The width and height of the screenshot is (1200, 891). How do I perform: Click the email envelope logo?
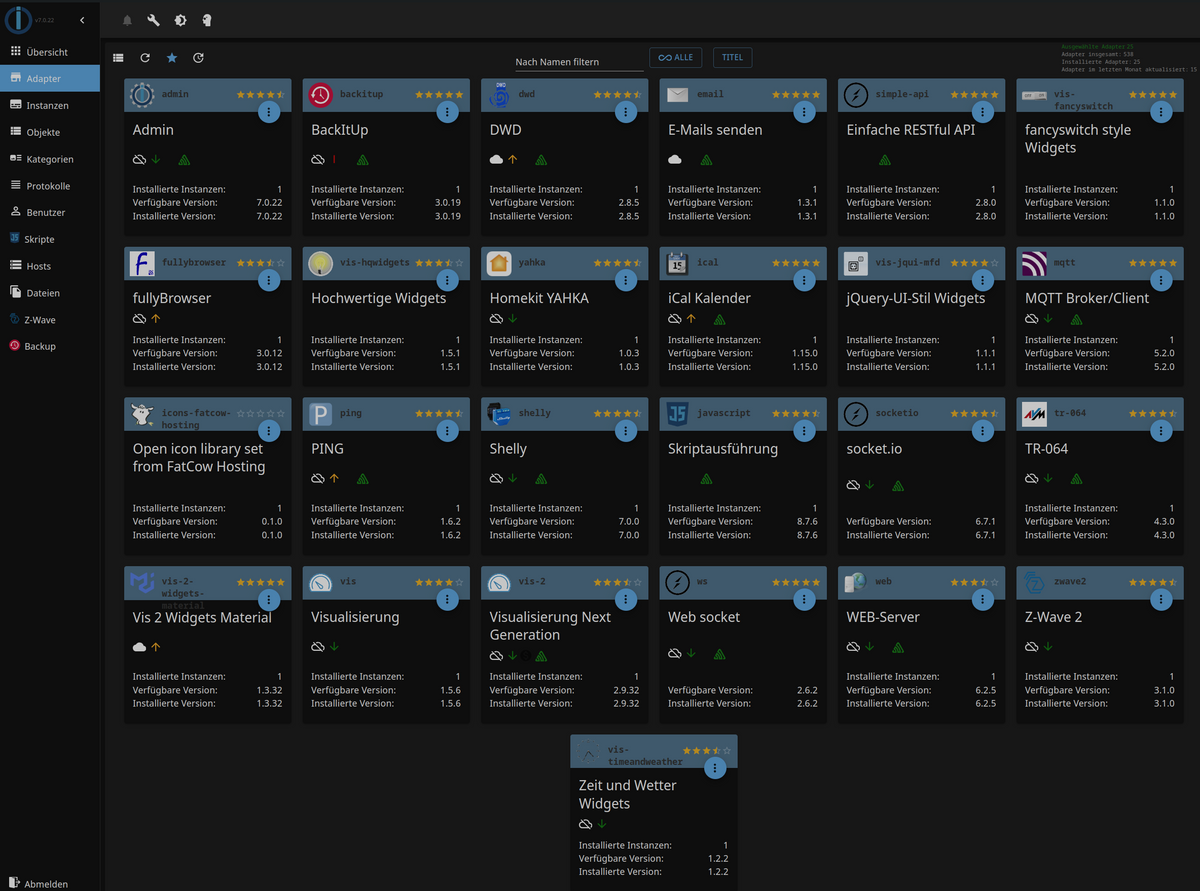click(677, 95)
